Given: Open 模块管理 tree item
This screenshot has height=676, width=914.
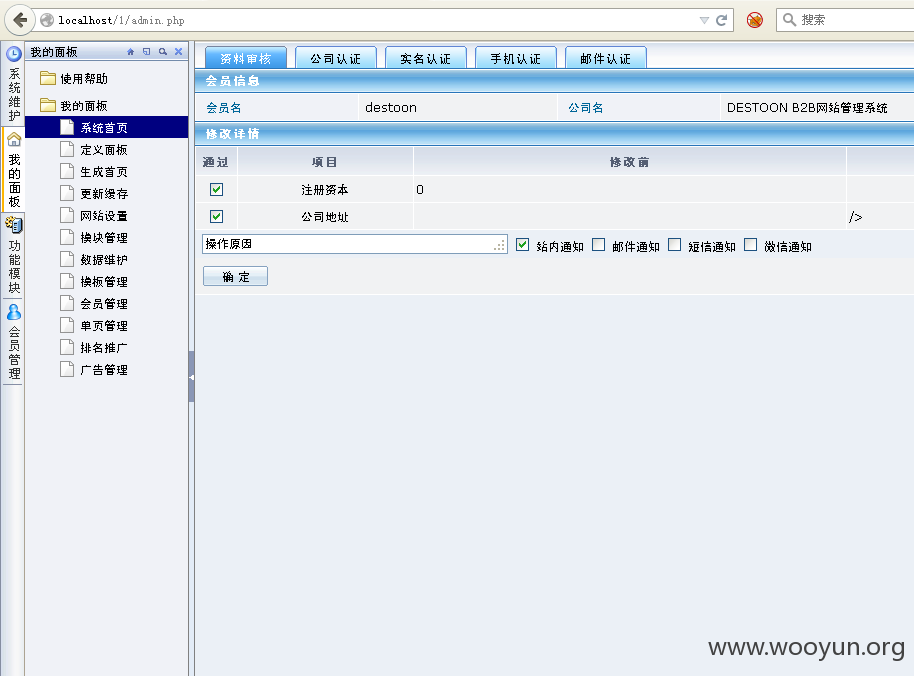Looking at the screenshot, I should click(104, 238).
